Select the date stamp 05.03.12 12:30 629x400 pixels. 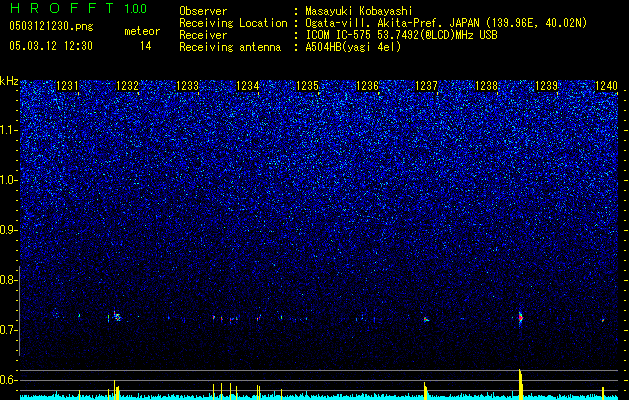coord(51,46)
